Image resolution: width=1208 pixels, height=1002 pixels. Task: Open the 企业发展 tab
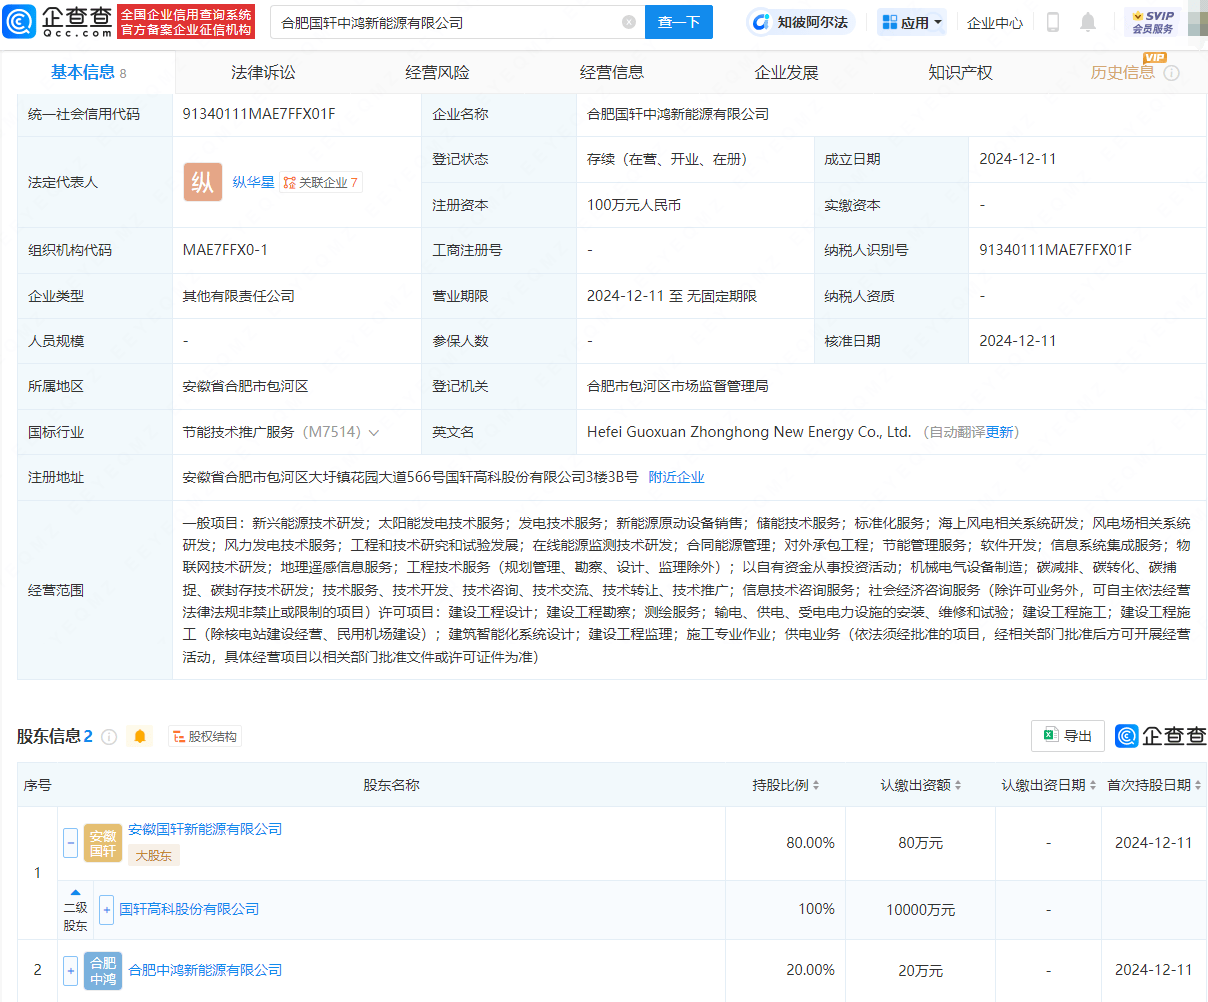tap(786, 72)
